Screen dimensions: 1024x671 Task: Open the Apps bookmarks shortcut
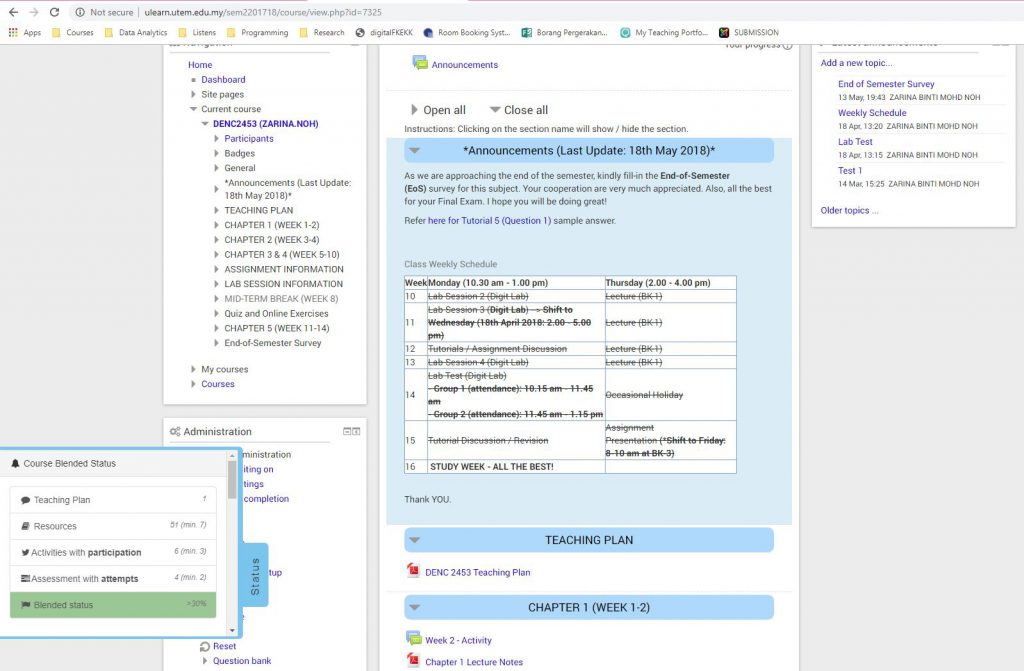pos(25,32)
